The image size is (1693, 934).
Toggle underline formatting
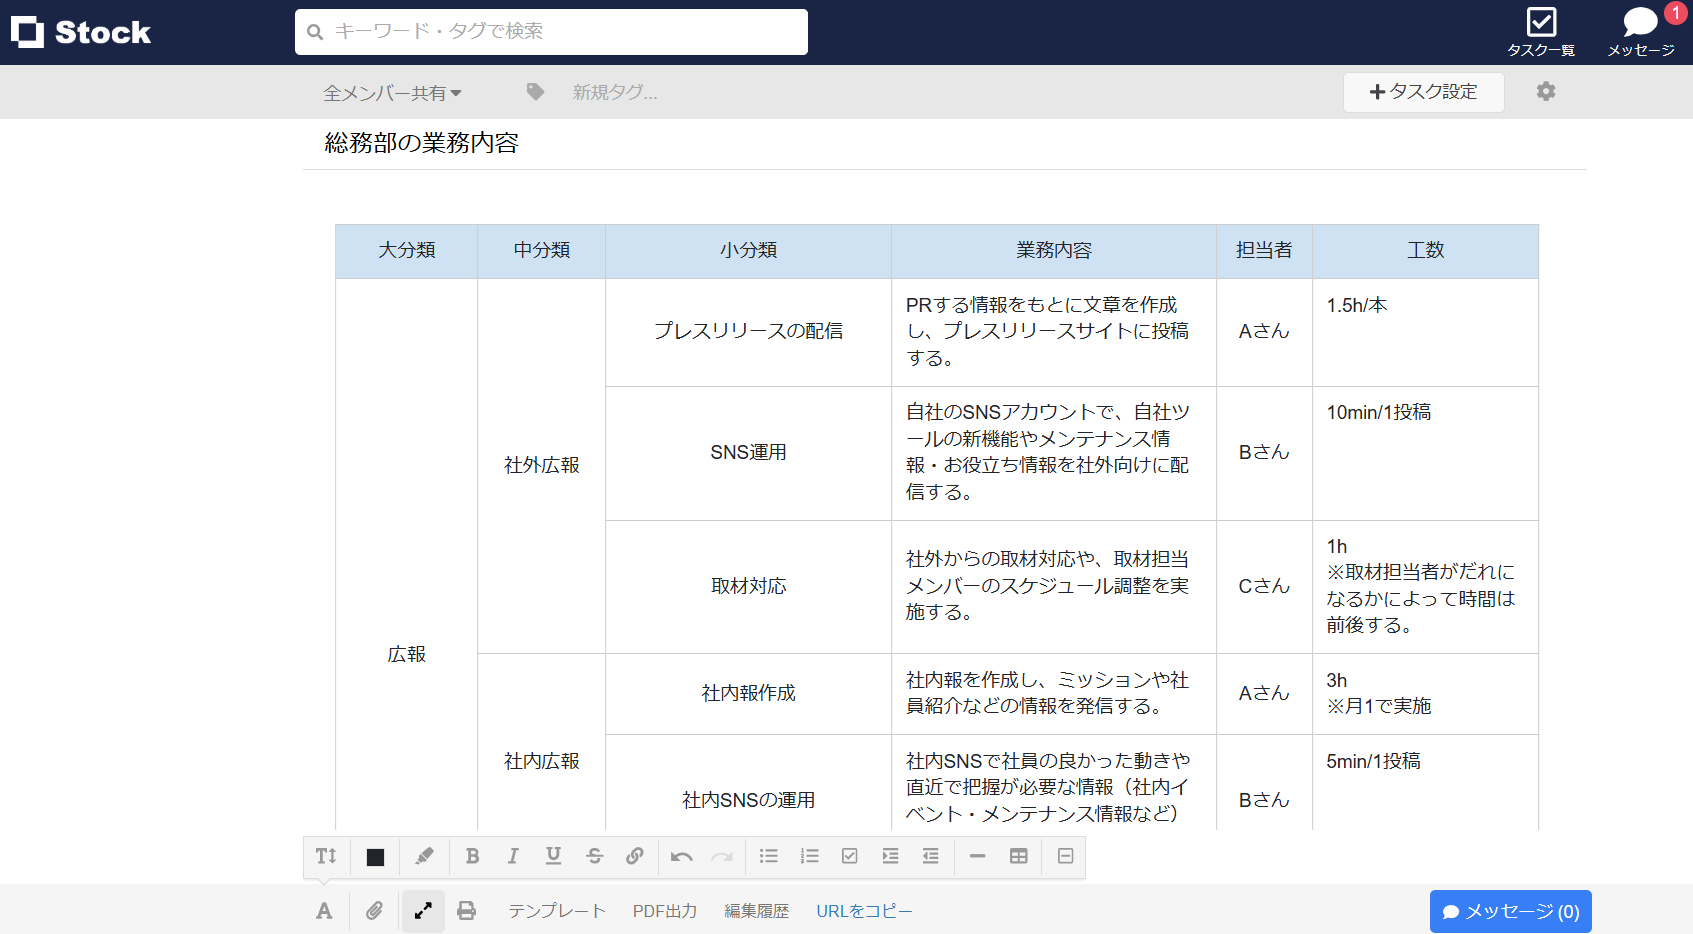pos(553,856)
